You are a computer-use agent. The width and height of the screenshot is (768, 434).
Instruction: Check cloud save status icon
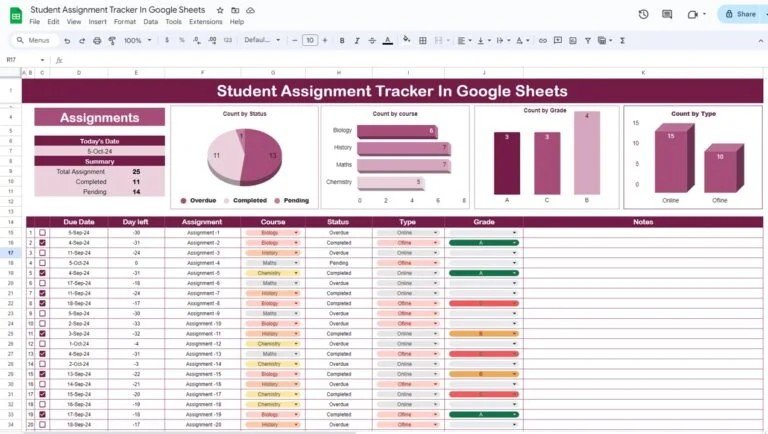pos(250,10)
